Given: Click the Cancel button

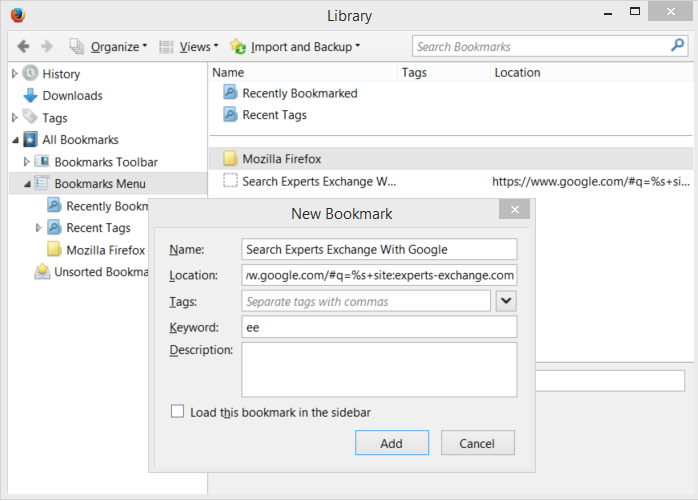Looking at the screenshot, I should pyautogui.click(x=478, y=443).
